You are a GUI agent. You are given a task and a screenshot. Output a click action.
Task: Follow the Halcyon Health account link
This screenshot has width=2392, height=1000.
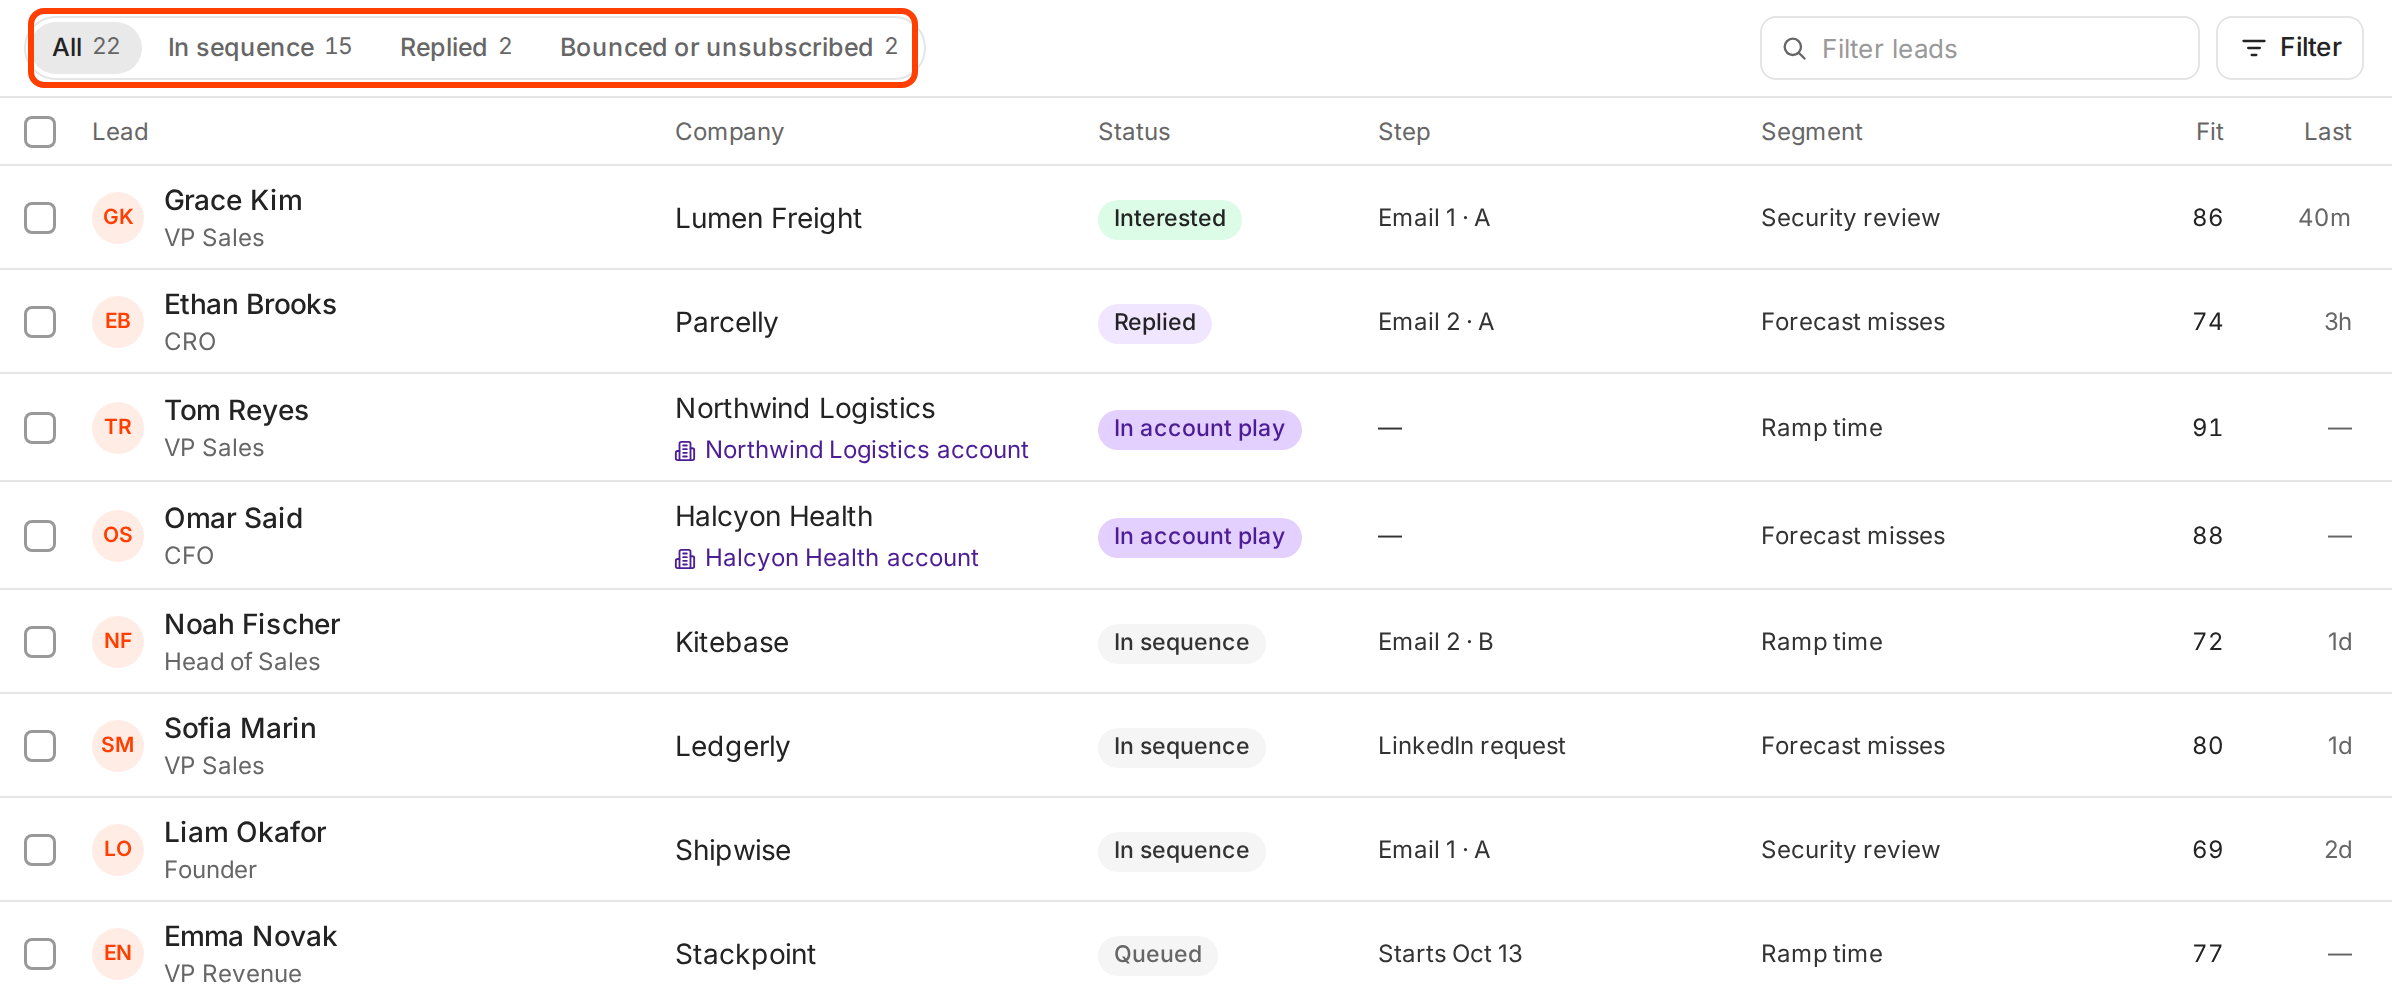pyautogui.click(x=828, y=558)
